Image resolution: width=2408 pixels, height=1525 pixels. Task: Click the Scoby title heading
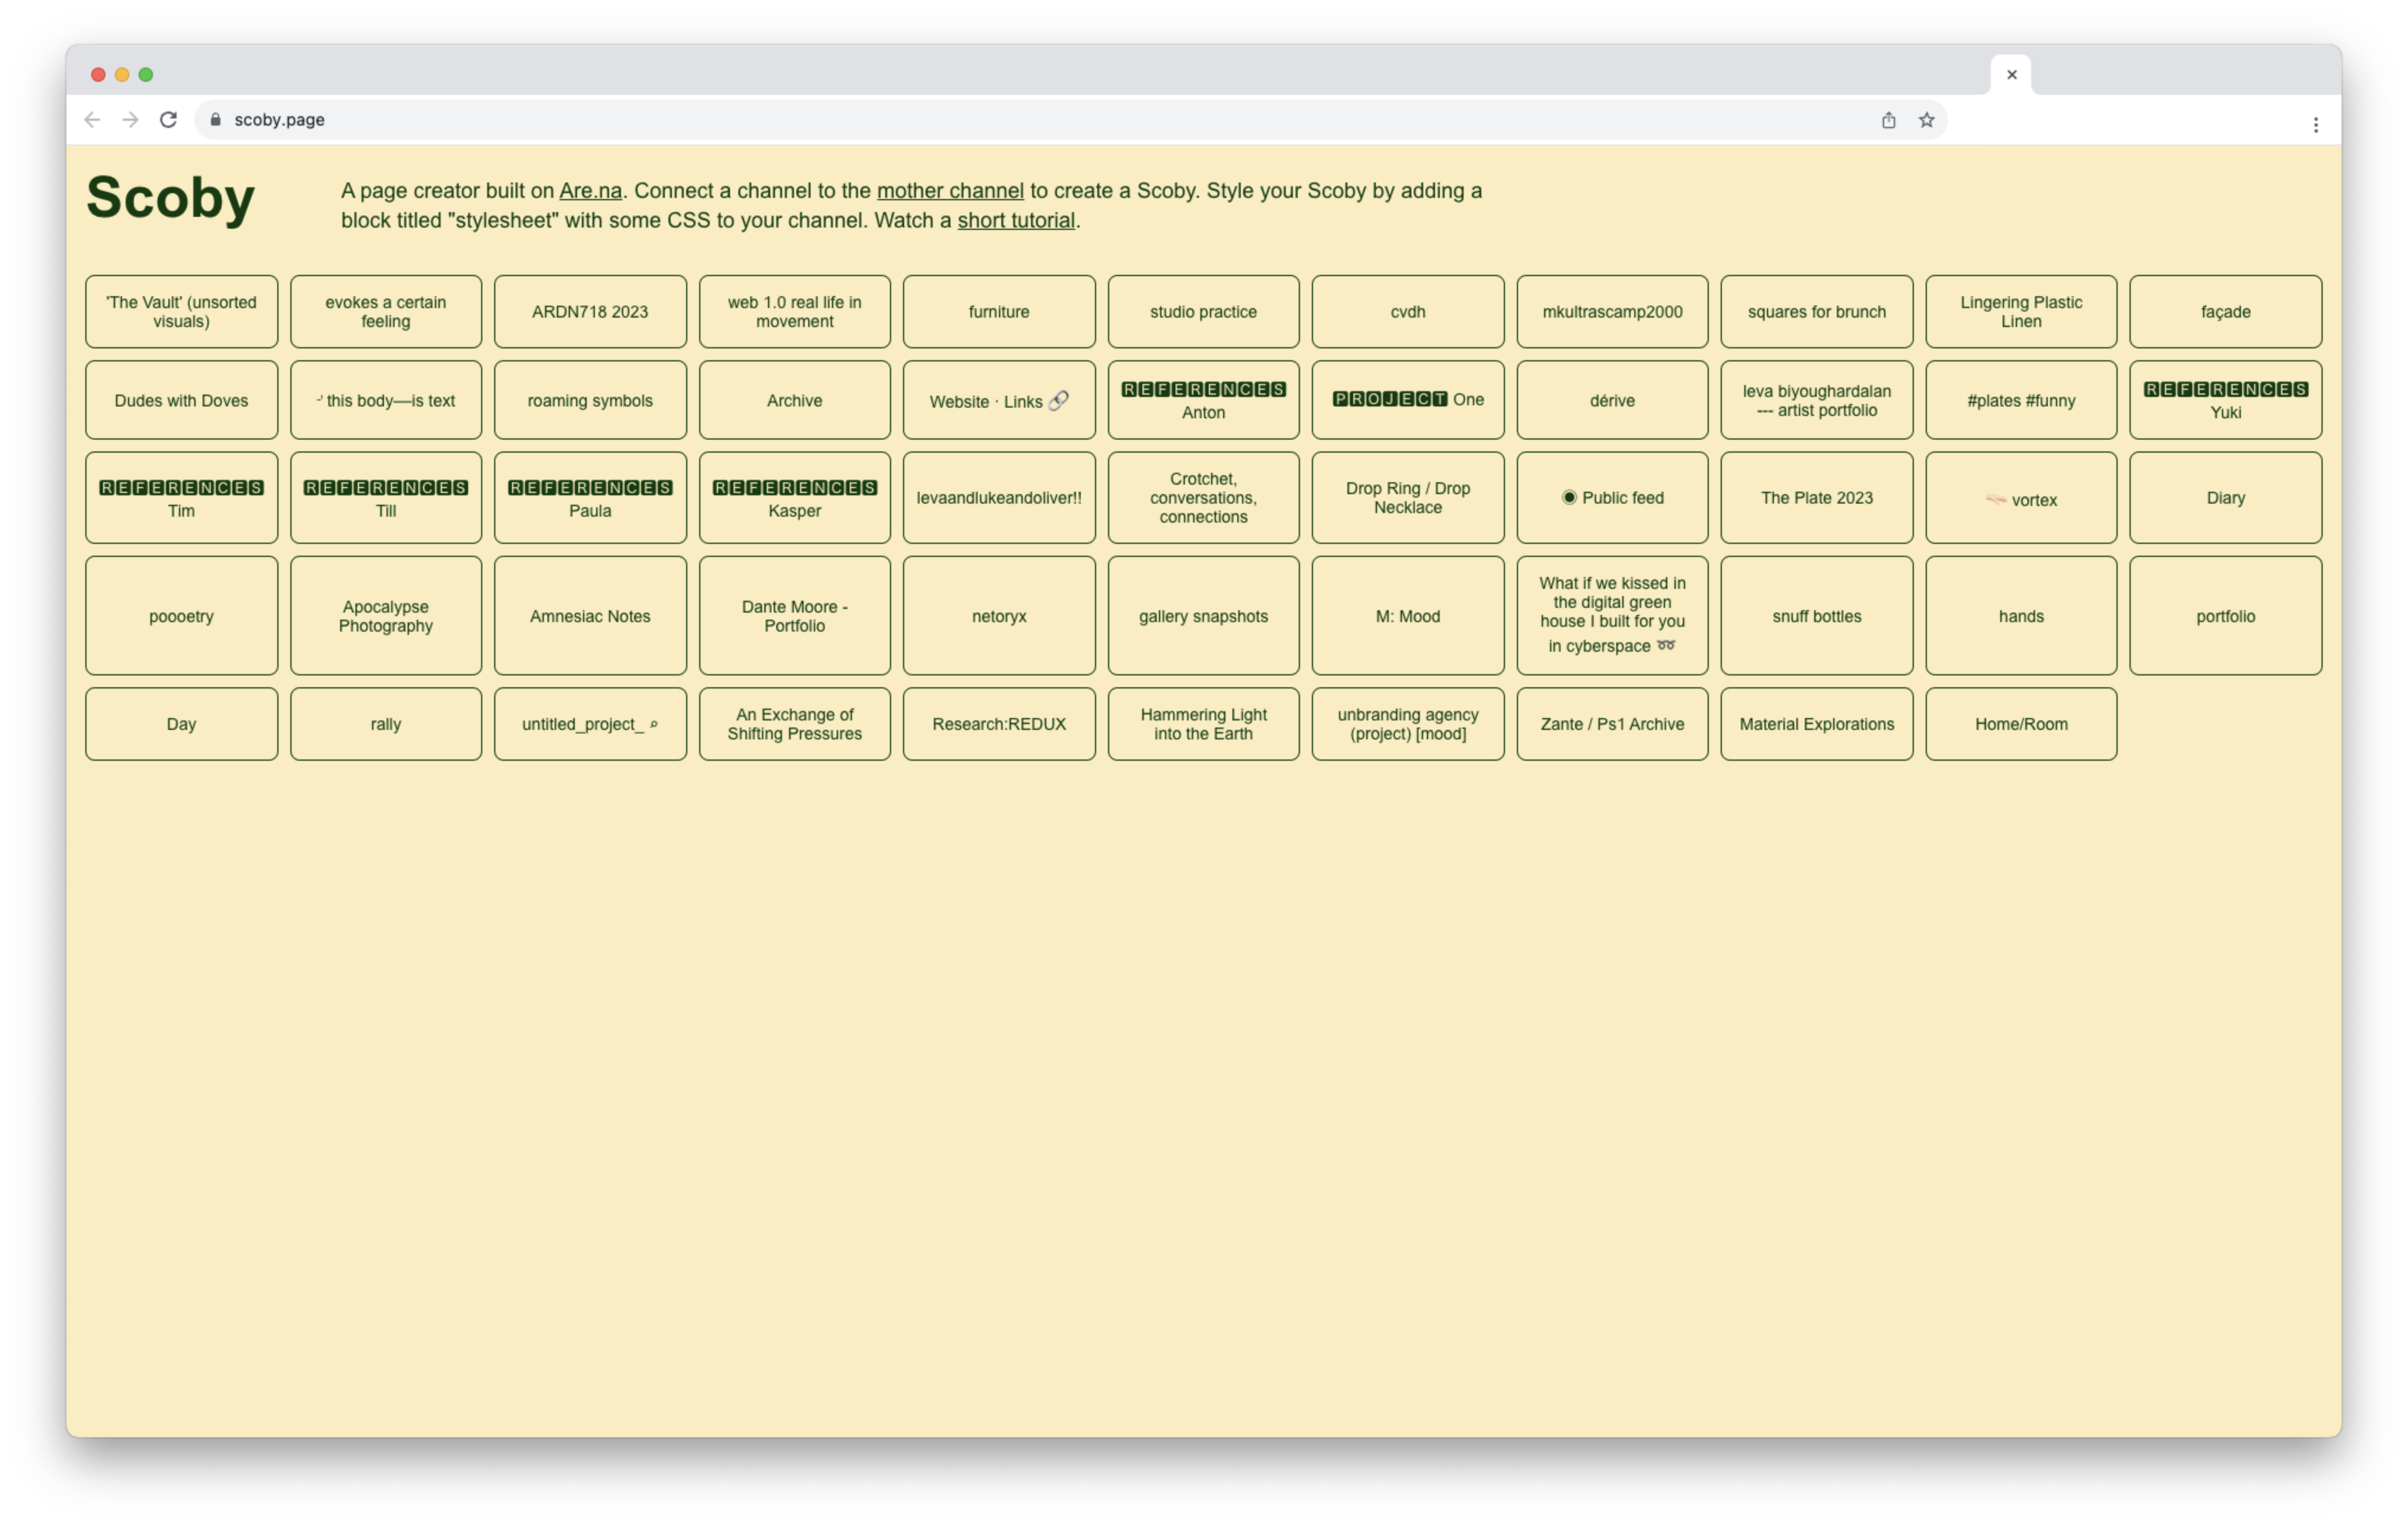(x=171, y=198)
